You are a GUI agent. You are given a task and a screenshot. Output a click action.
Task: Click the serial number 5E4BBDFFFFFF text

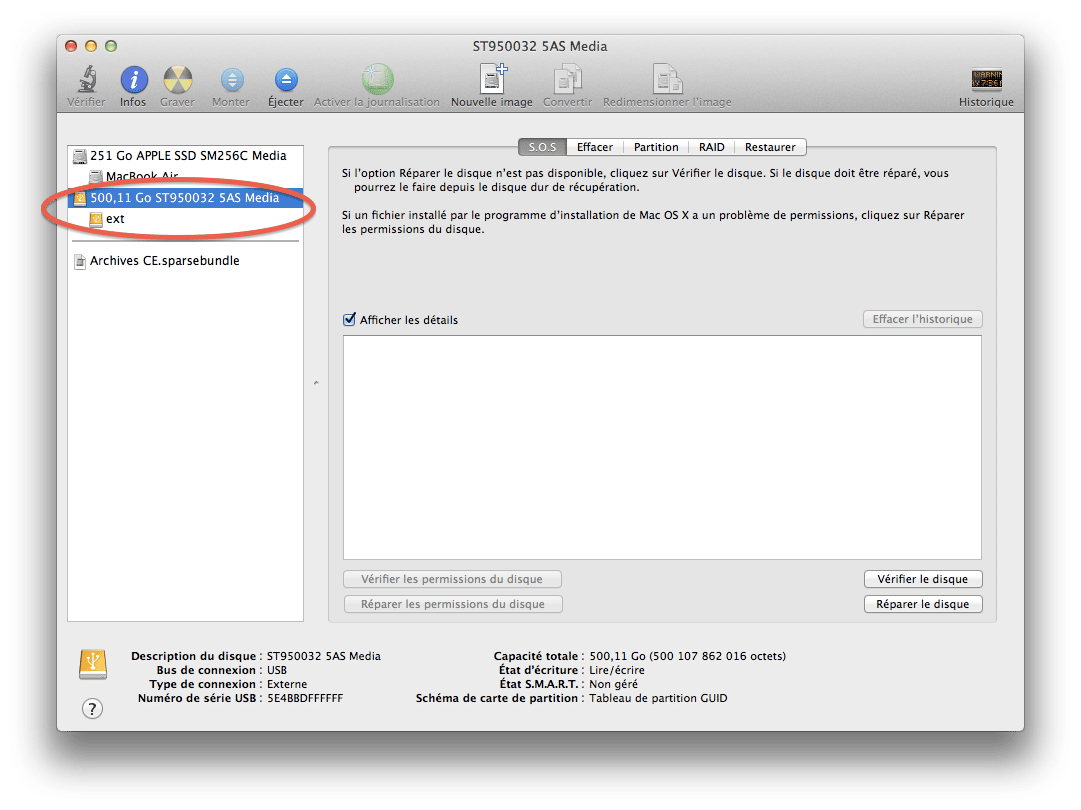pos(305,698)
